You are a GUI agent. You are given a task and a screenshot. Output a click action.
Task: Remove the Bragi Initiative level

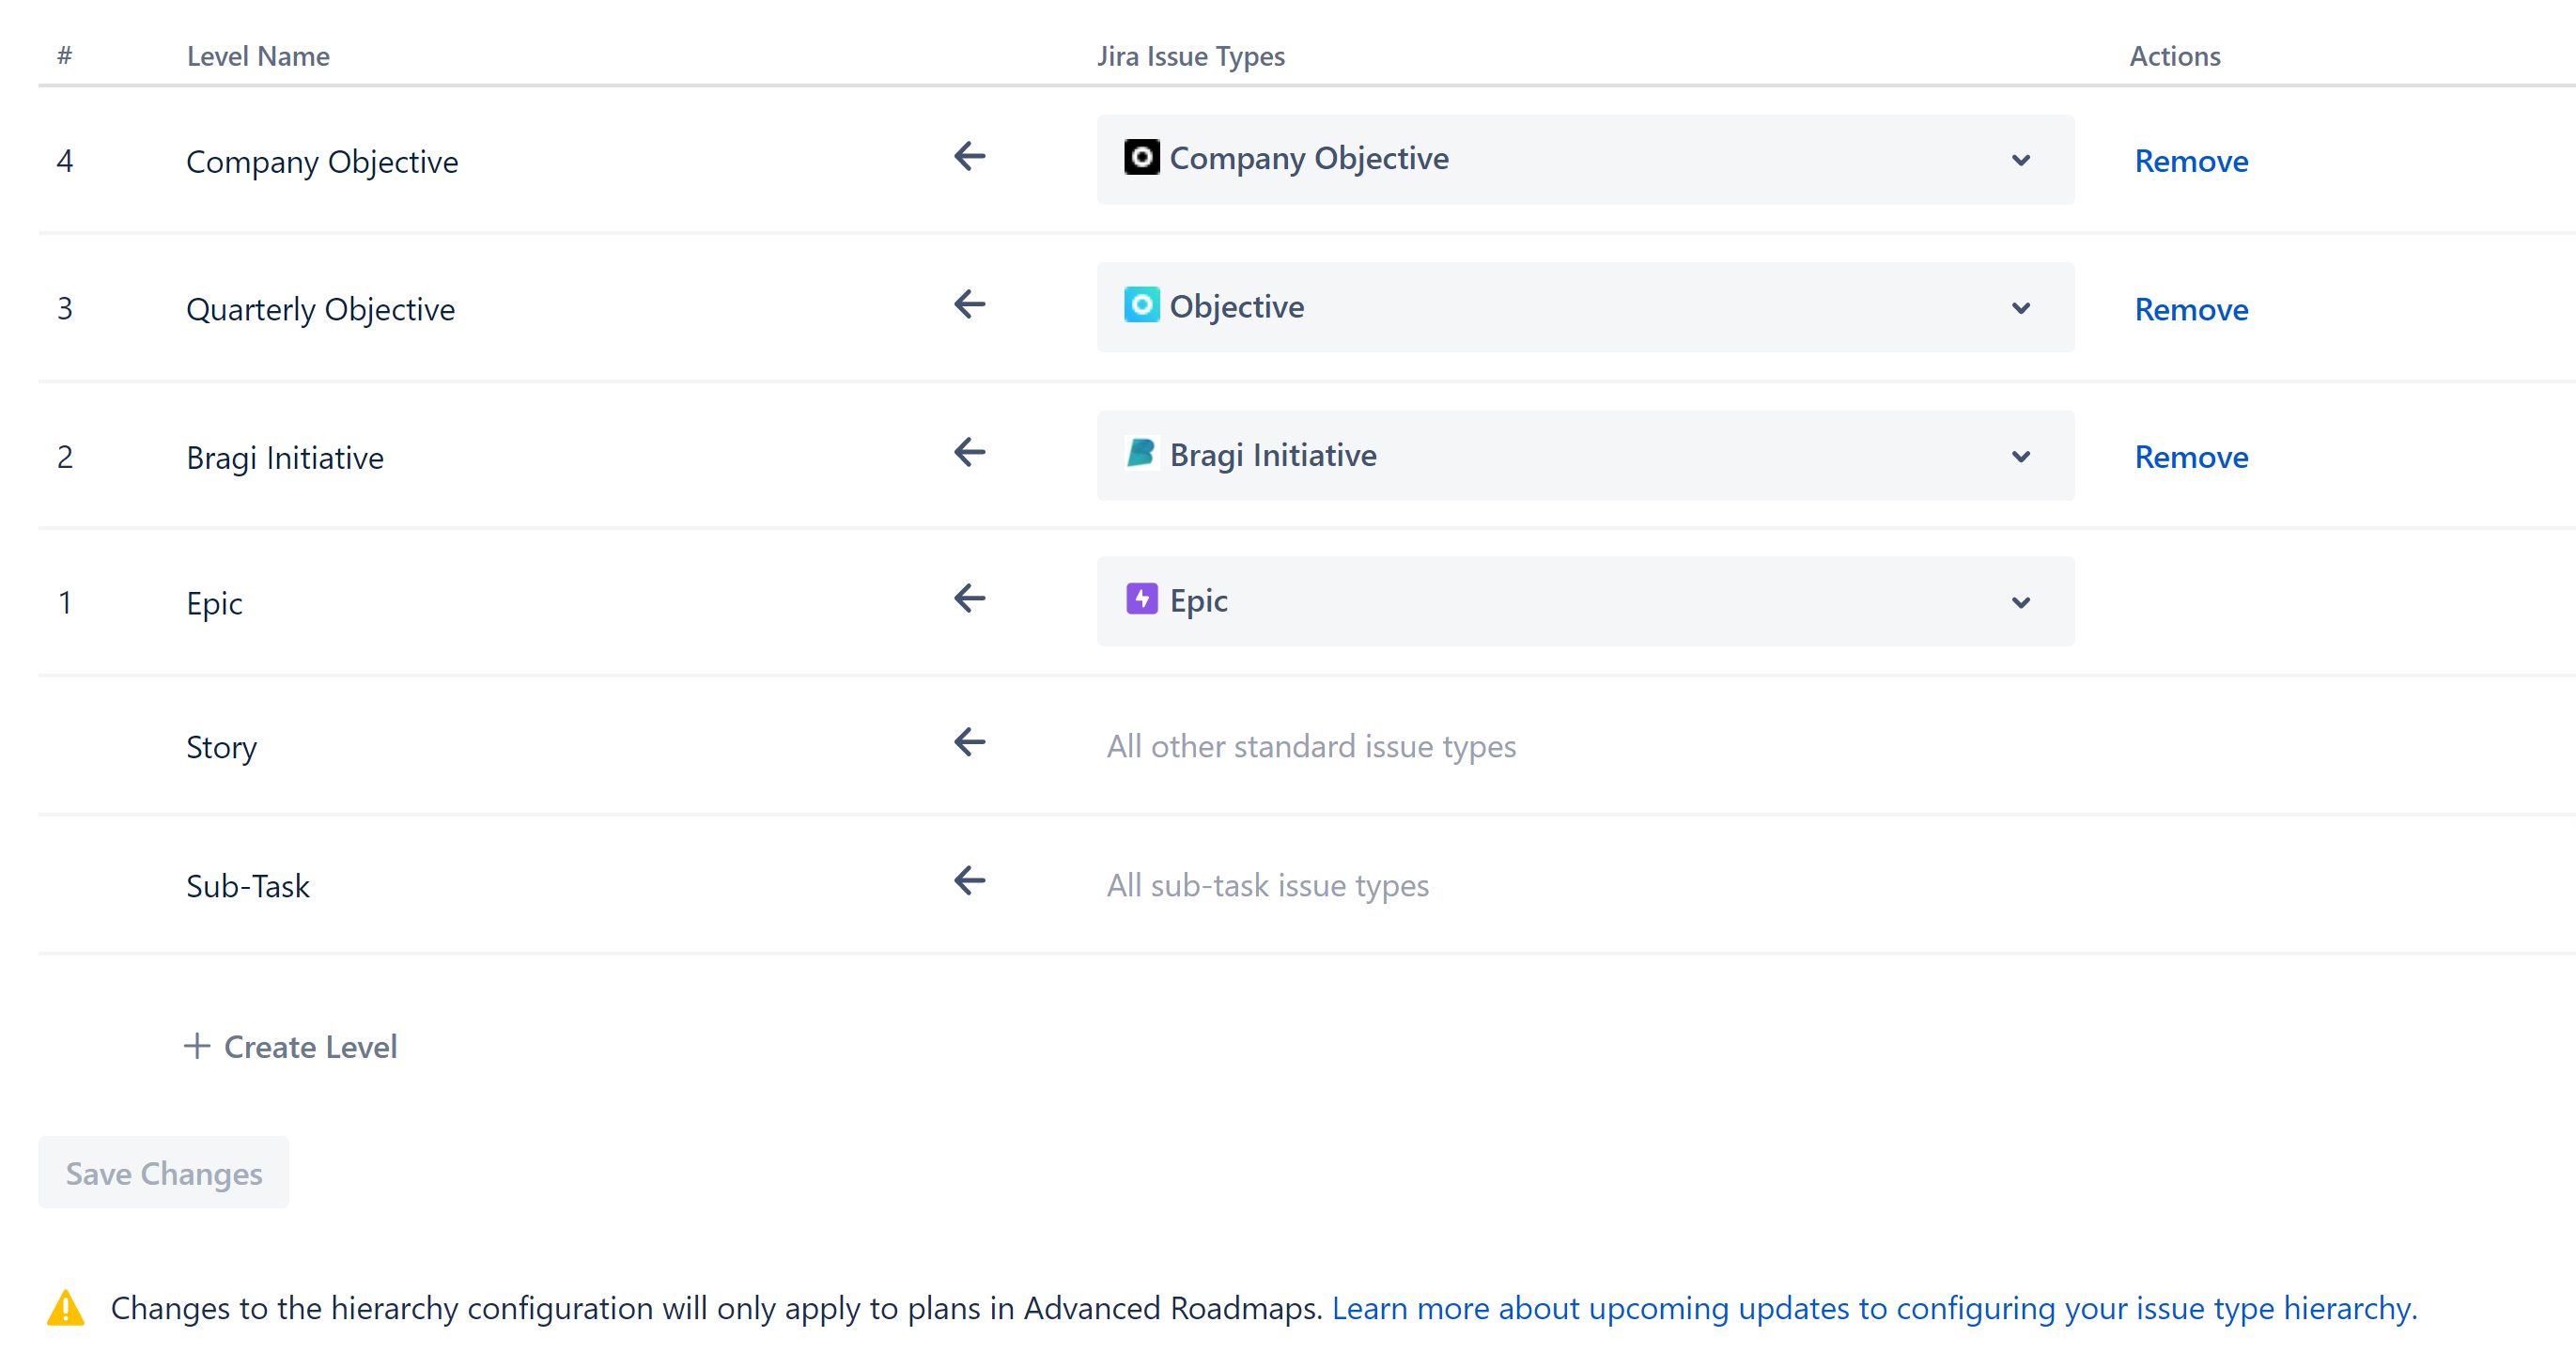(x=2191, y=457)
